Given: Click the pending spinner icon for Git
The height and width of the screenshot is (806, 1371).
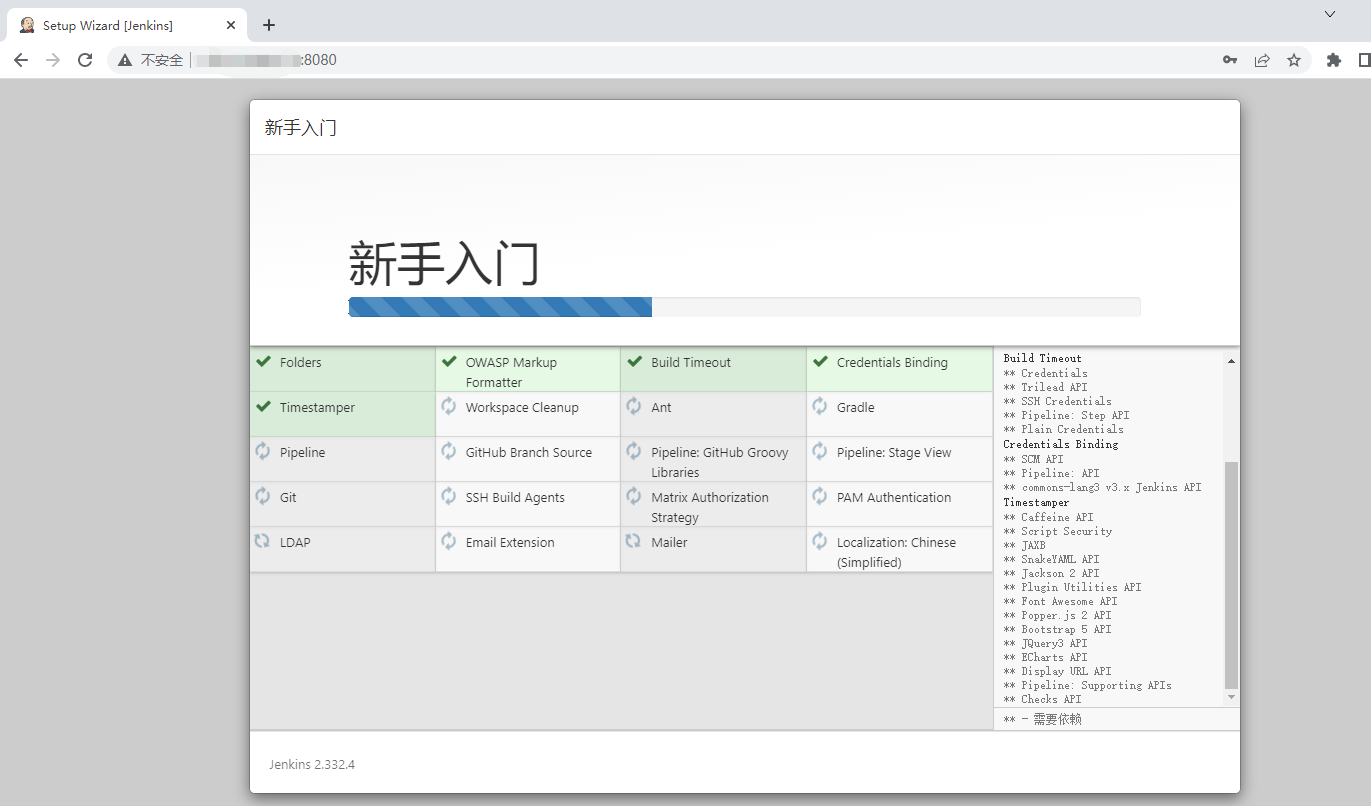Looking at the screenshot, I should point(263,496).
